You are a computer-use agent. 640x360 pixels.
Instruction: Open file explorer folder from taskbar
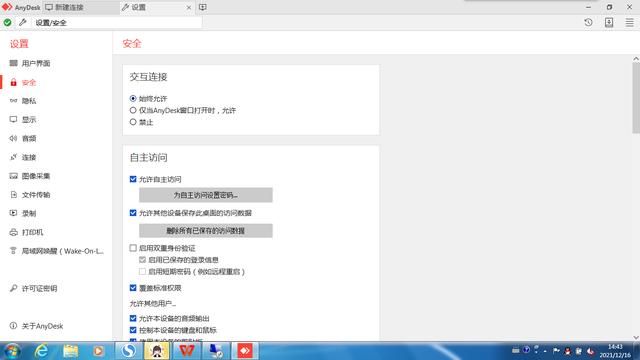pos(71,351)
